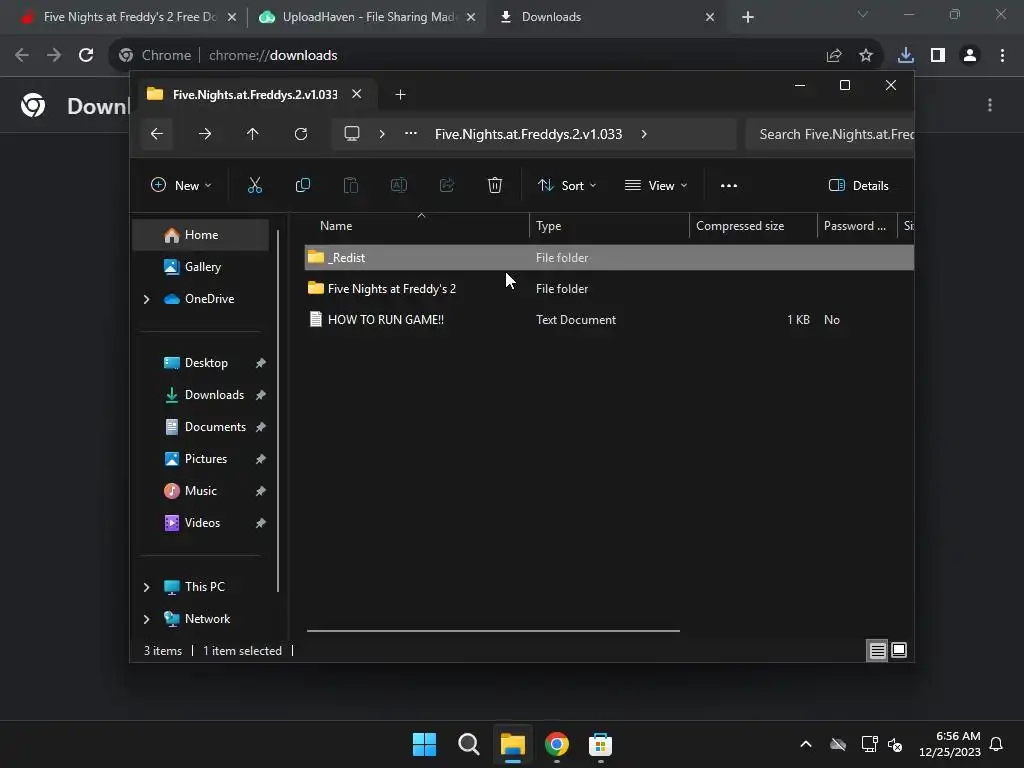The image size is (1024, 768).
Task: Click the Search Five.Nights.at.Freddys field
Action: click(829, 134)
